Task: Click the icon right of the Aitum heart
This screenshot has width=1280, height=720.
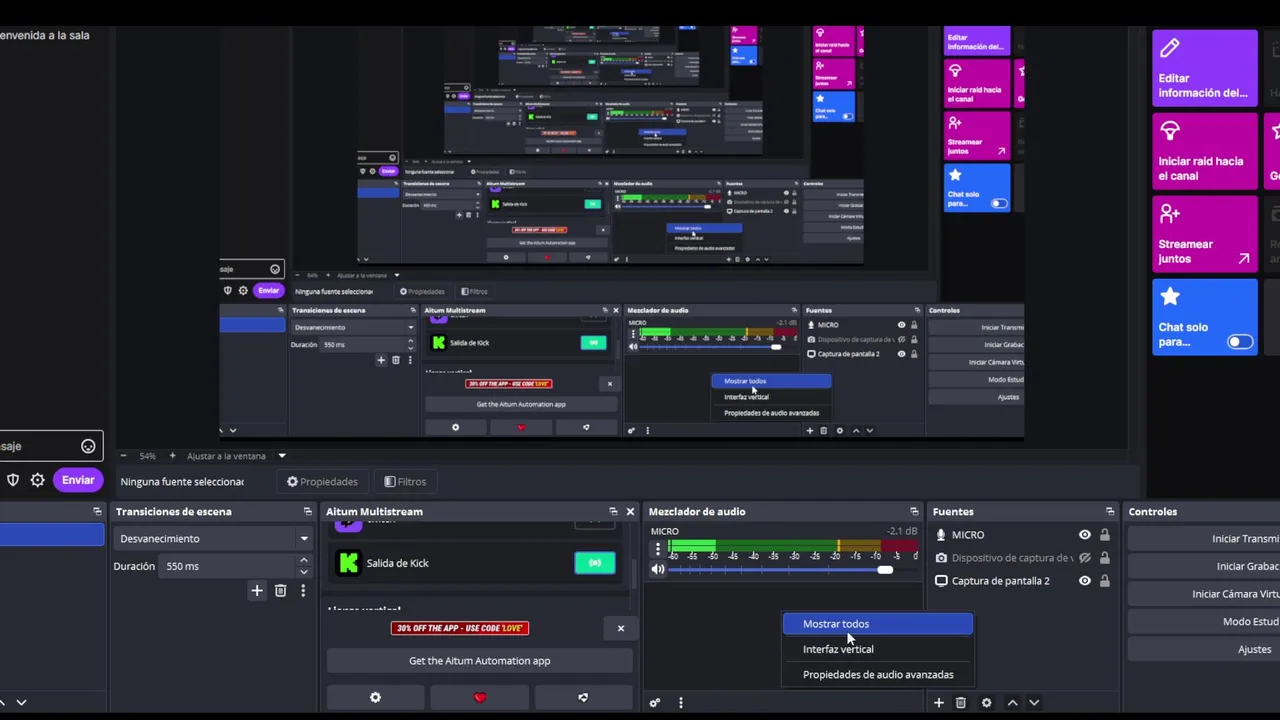Action: pos(583,698)
